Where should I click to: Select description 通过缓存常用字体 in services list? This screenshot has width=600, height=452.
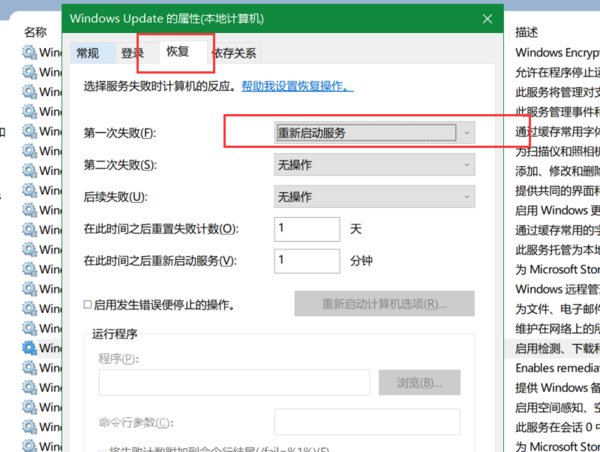[x=558, y=131]
